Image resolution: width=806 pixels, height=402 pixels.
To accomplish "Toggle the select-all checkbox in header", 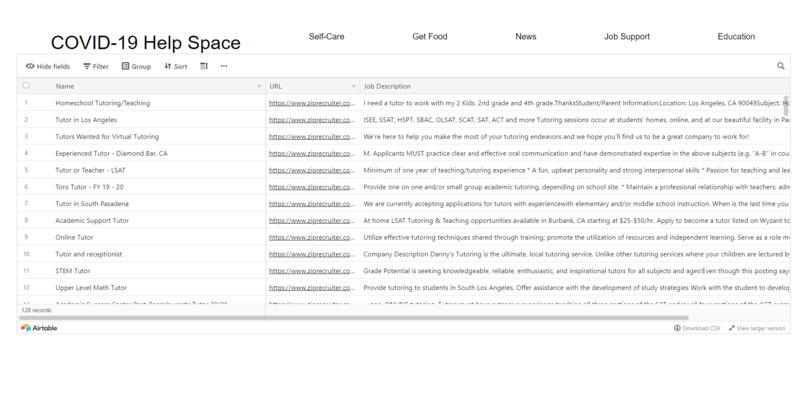I will pyautogui.click(x=26, y=86).
